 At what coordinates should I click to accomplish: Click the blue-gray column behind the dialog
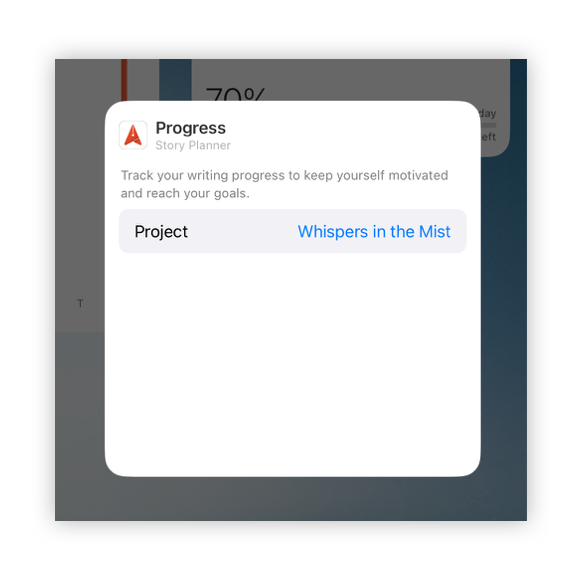point(175,80)
